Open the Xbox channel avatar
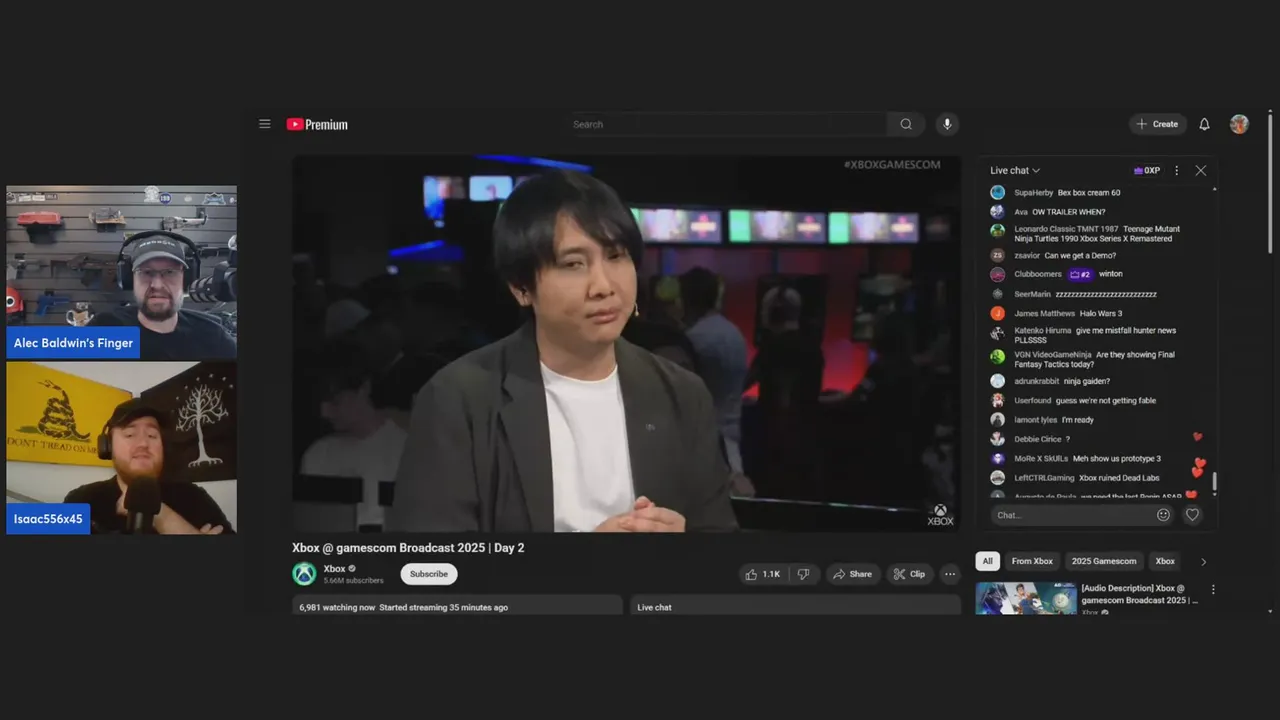This screenshot has height=720, width=1280. click(304, 574)
